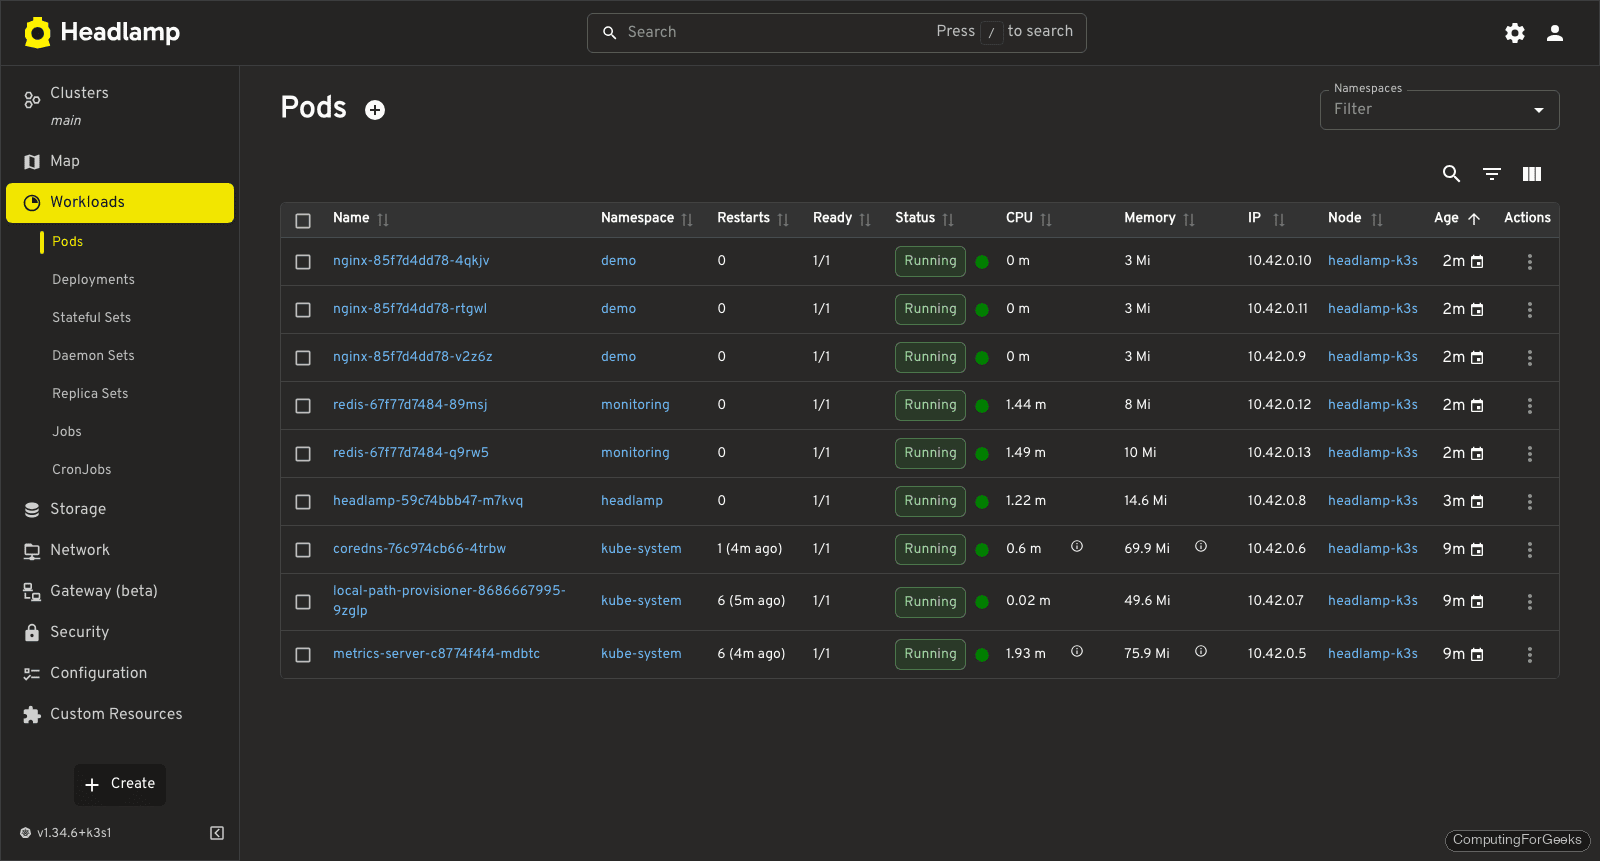Open kube-system namespace link for metrics-server
The image size is (1600, 861).
click(641, 654)
